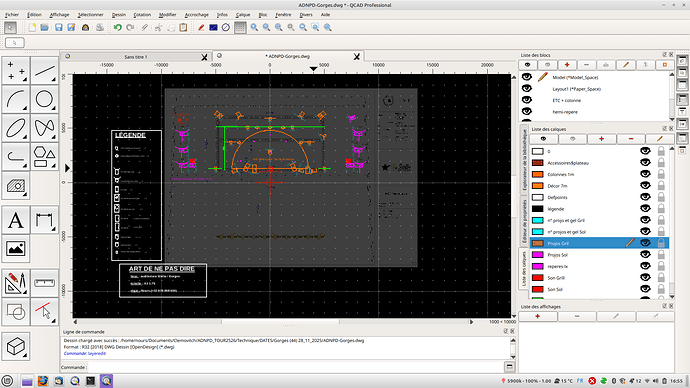Pick the Ellipse drawing tool
The width and height of the screenshot is (690, 388).
[15, 128]
